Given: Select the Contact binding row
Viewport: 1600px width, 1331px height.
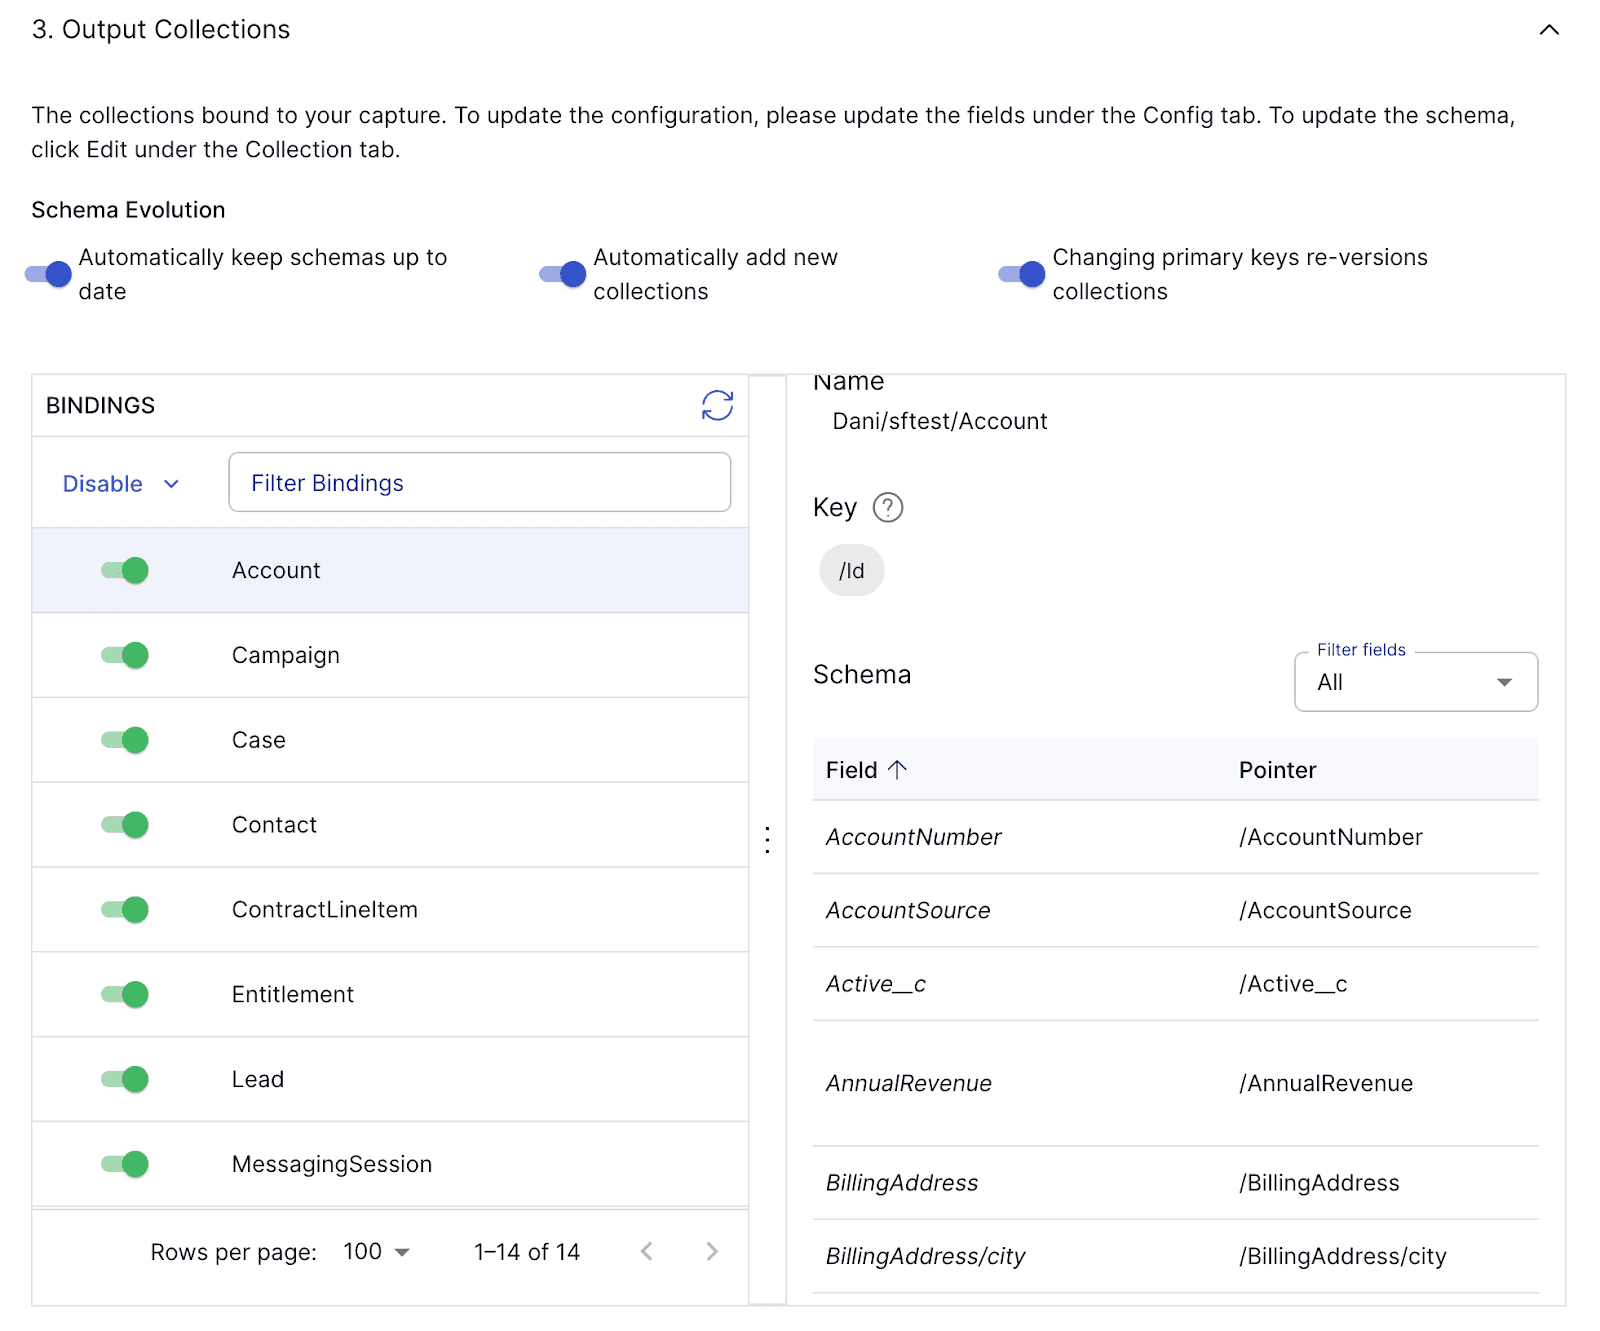Looking at the screenshot, I should pos(390,825).
